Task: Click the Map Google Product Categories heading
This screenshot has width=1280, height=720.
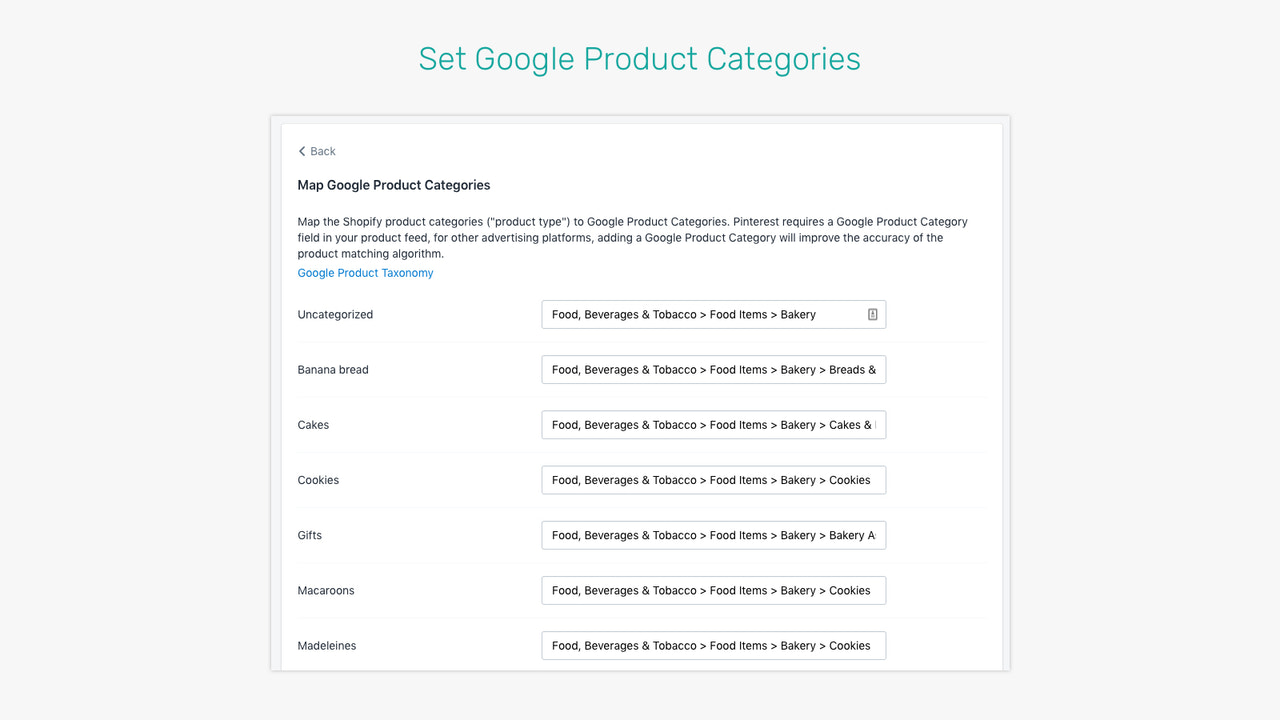Action: (393, 185)
